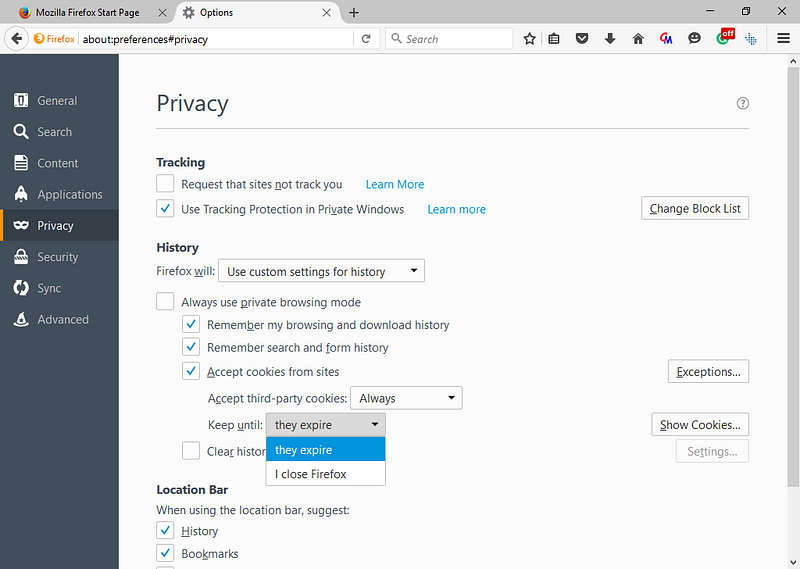Click the blue dotted extension icon
Screen dimensions: 800x569
tap(751, 39)
